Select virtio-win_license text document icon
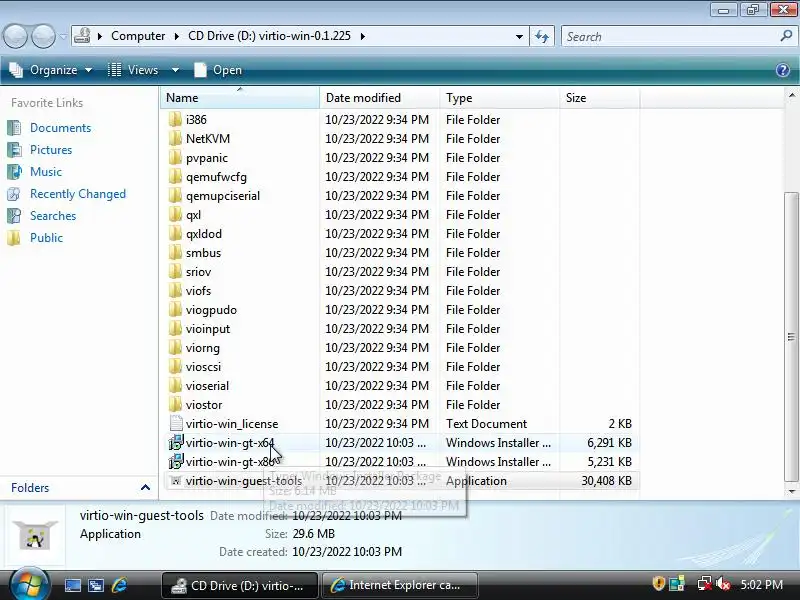This screenshot has height=600, width=800. [176, 423]
